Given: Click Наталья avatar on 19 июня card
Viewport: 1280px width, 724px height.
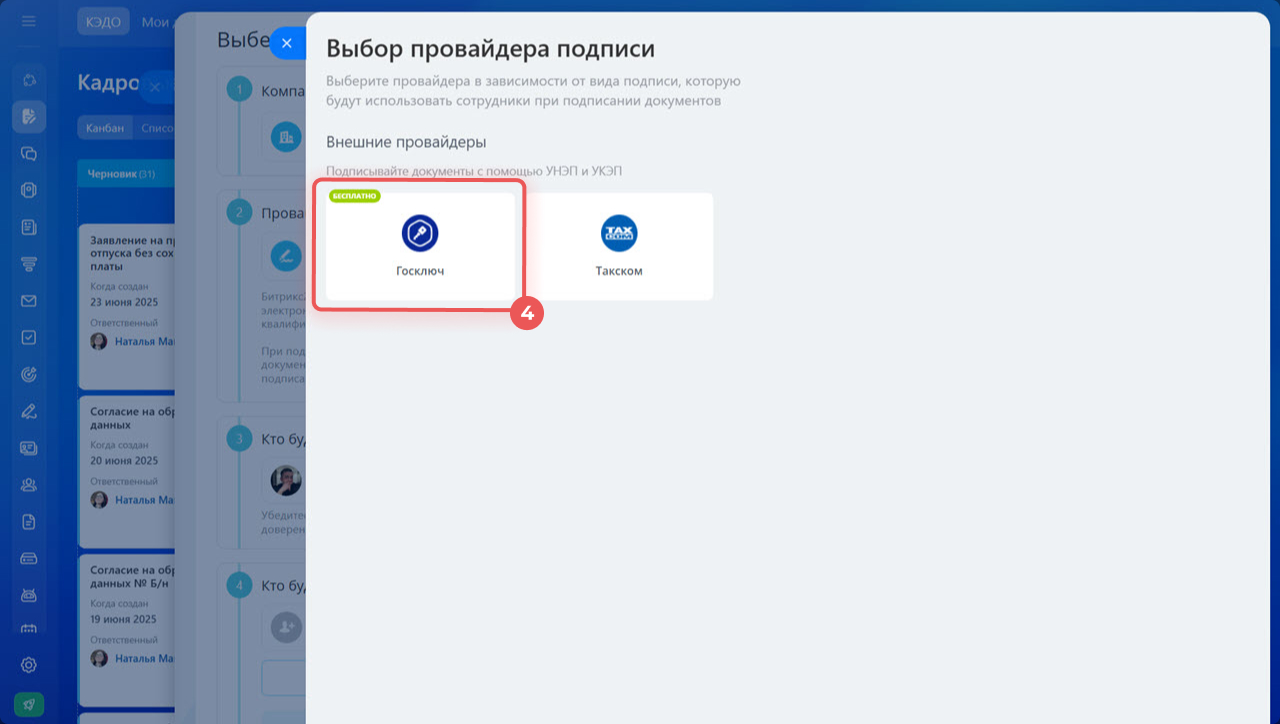Looking at the screenshot, I should pos(99,658).
